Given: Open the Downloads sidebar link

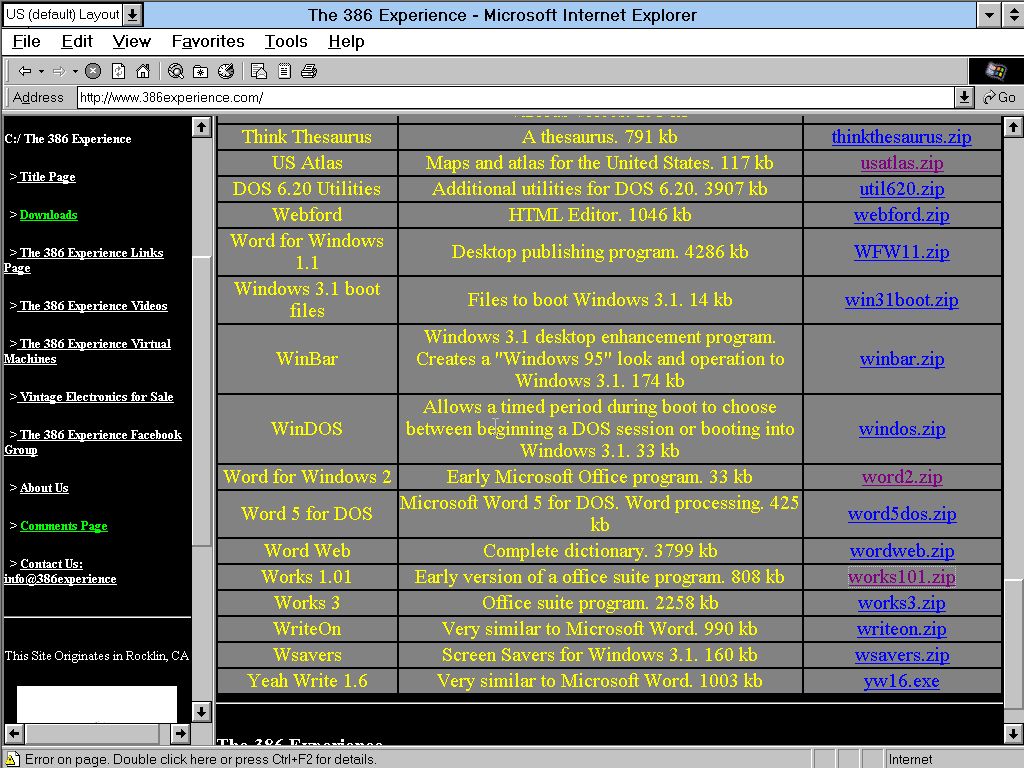Looking at the screenshot, I should click(x=48, y=215).
